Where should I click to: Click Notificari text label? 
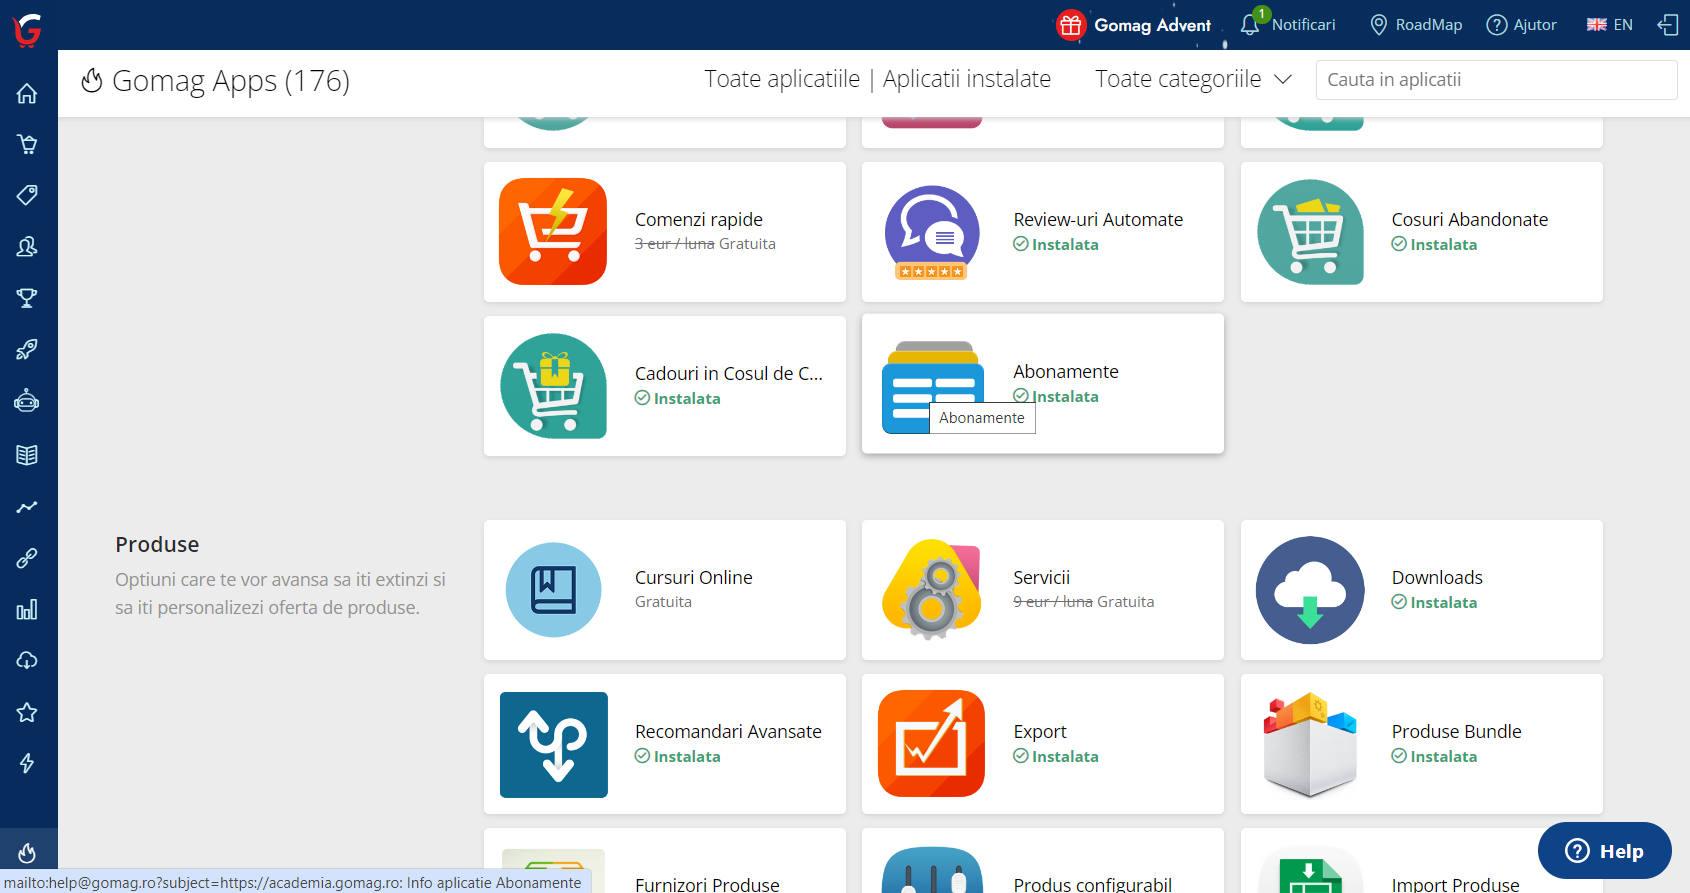click(x=1303, y=25)
